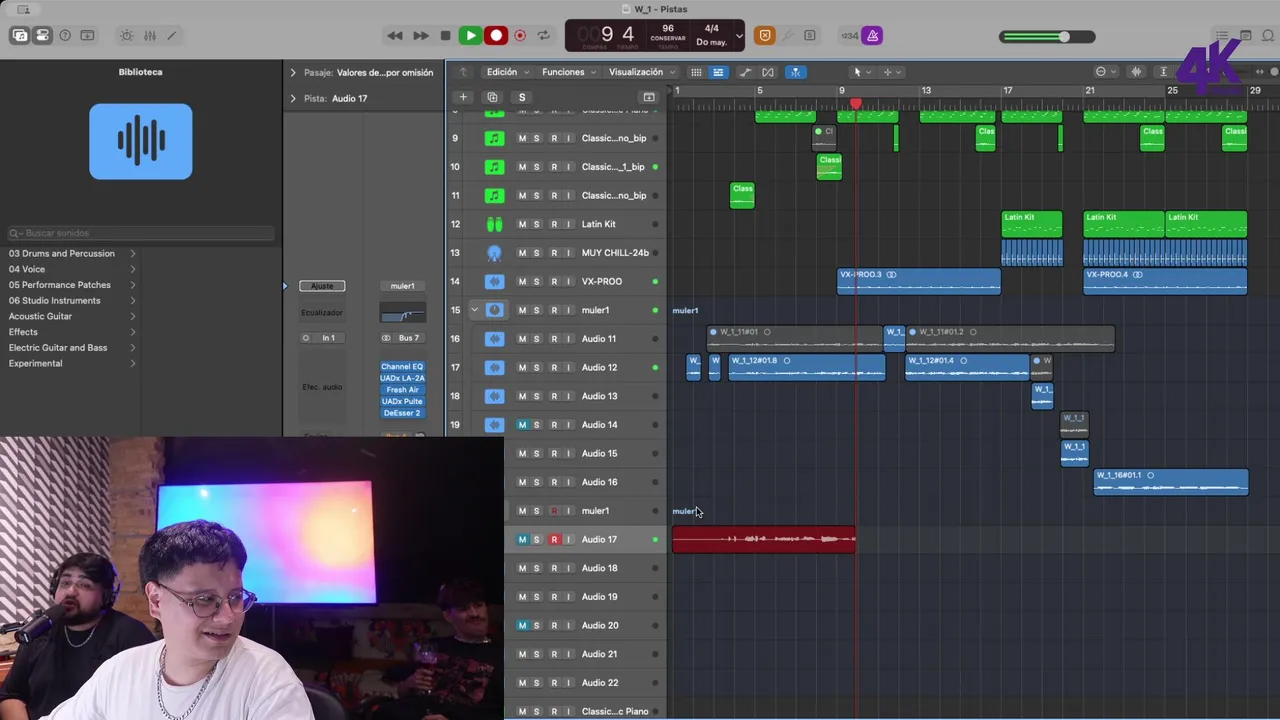Expand Electric Guitar and Bass category
The image size is (1280, 720).
coord(133,348)
